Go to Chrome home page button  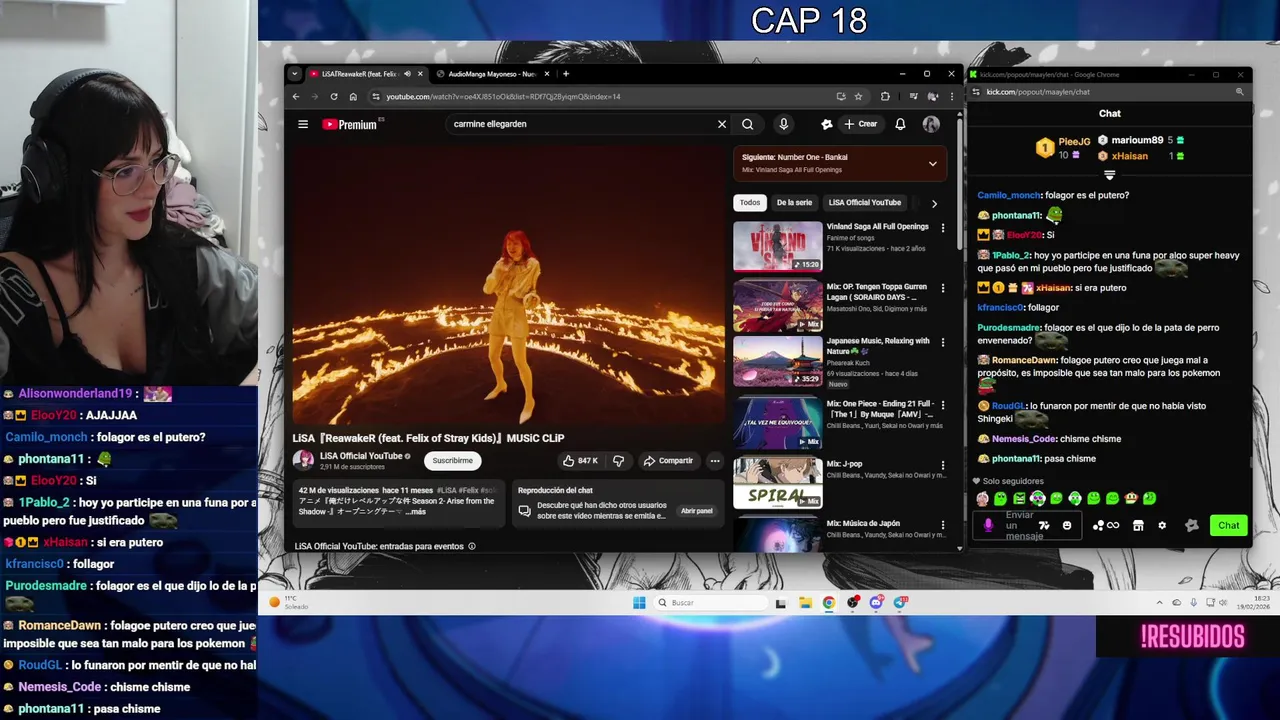[x=353, y=97]
